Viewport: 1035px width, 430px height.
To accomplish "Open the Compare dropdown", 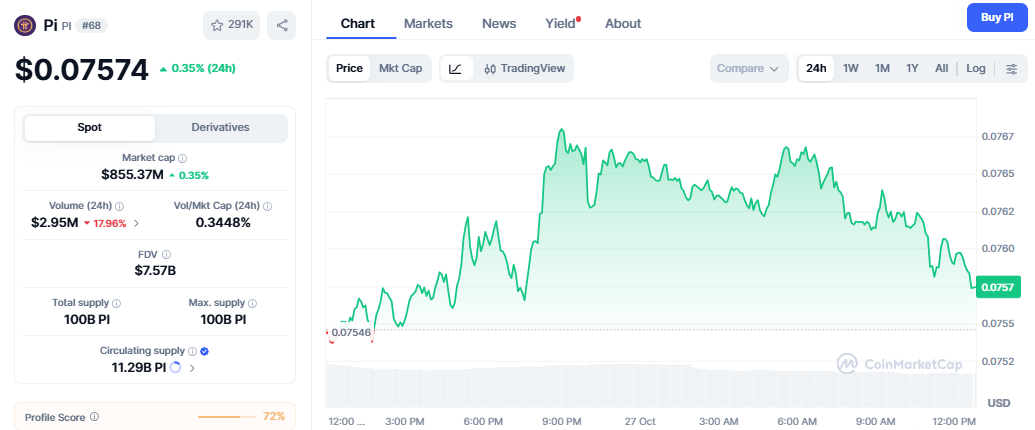I will (x=749, y=69).
